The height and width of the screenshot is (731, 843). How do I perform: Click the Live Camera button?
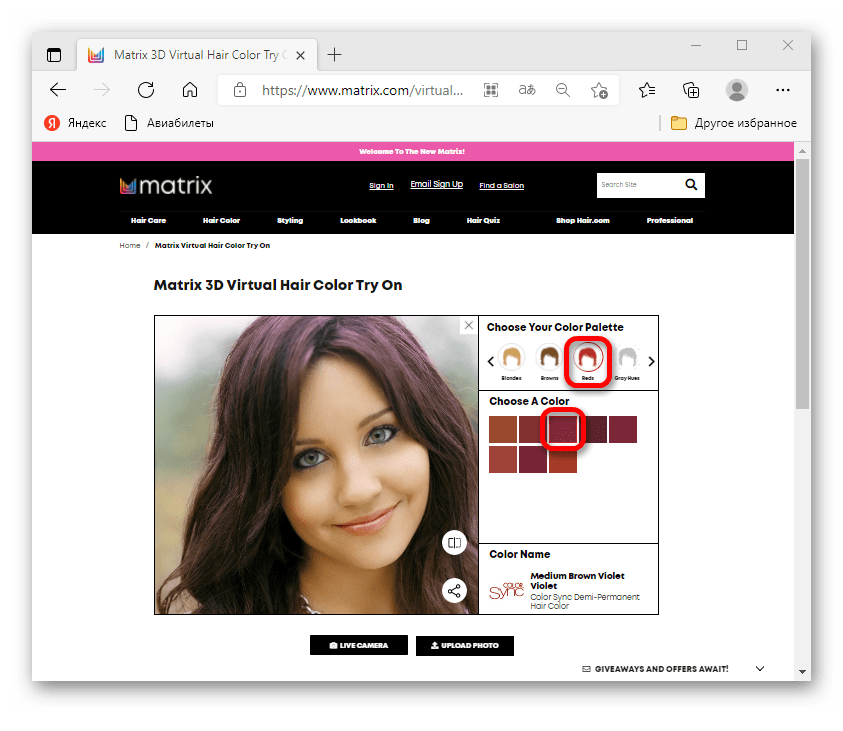(x=359, y=646)
